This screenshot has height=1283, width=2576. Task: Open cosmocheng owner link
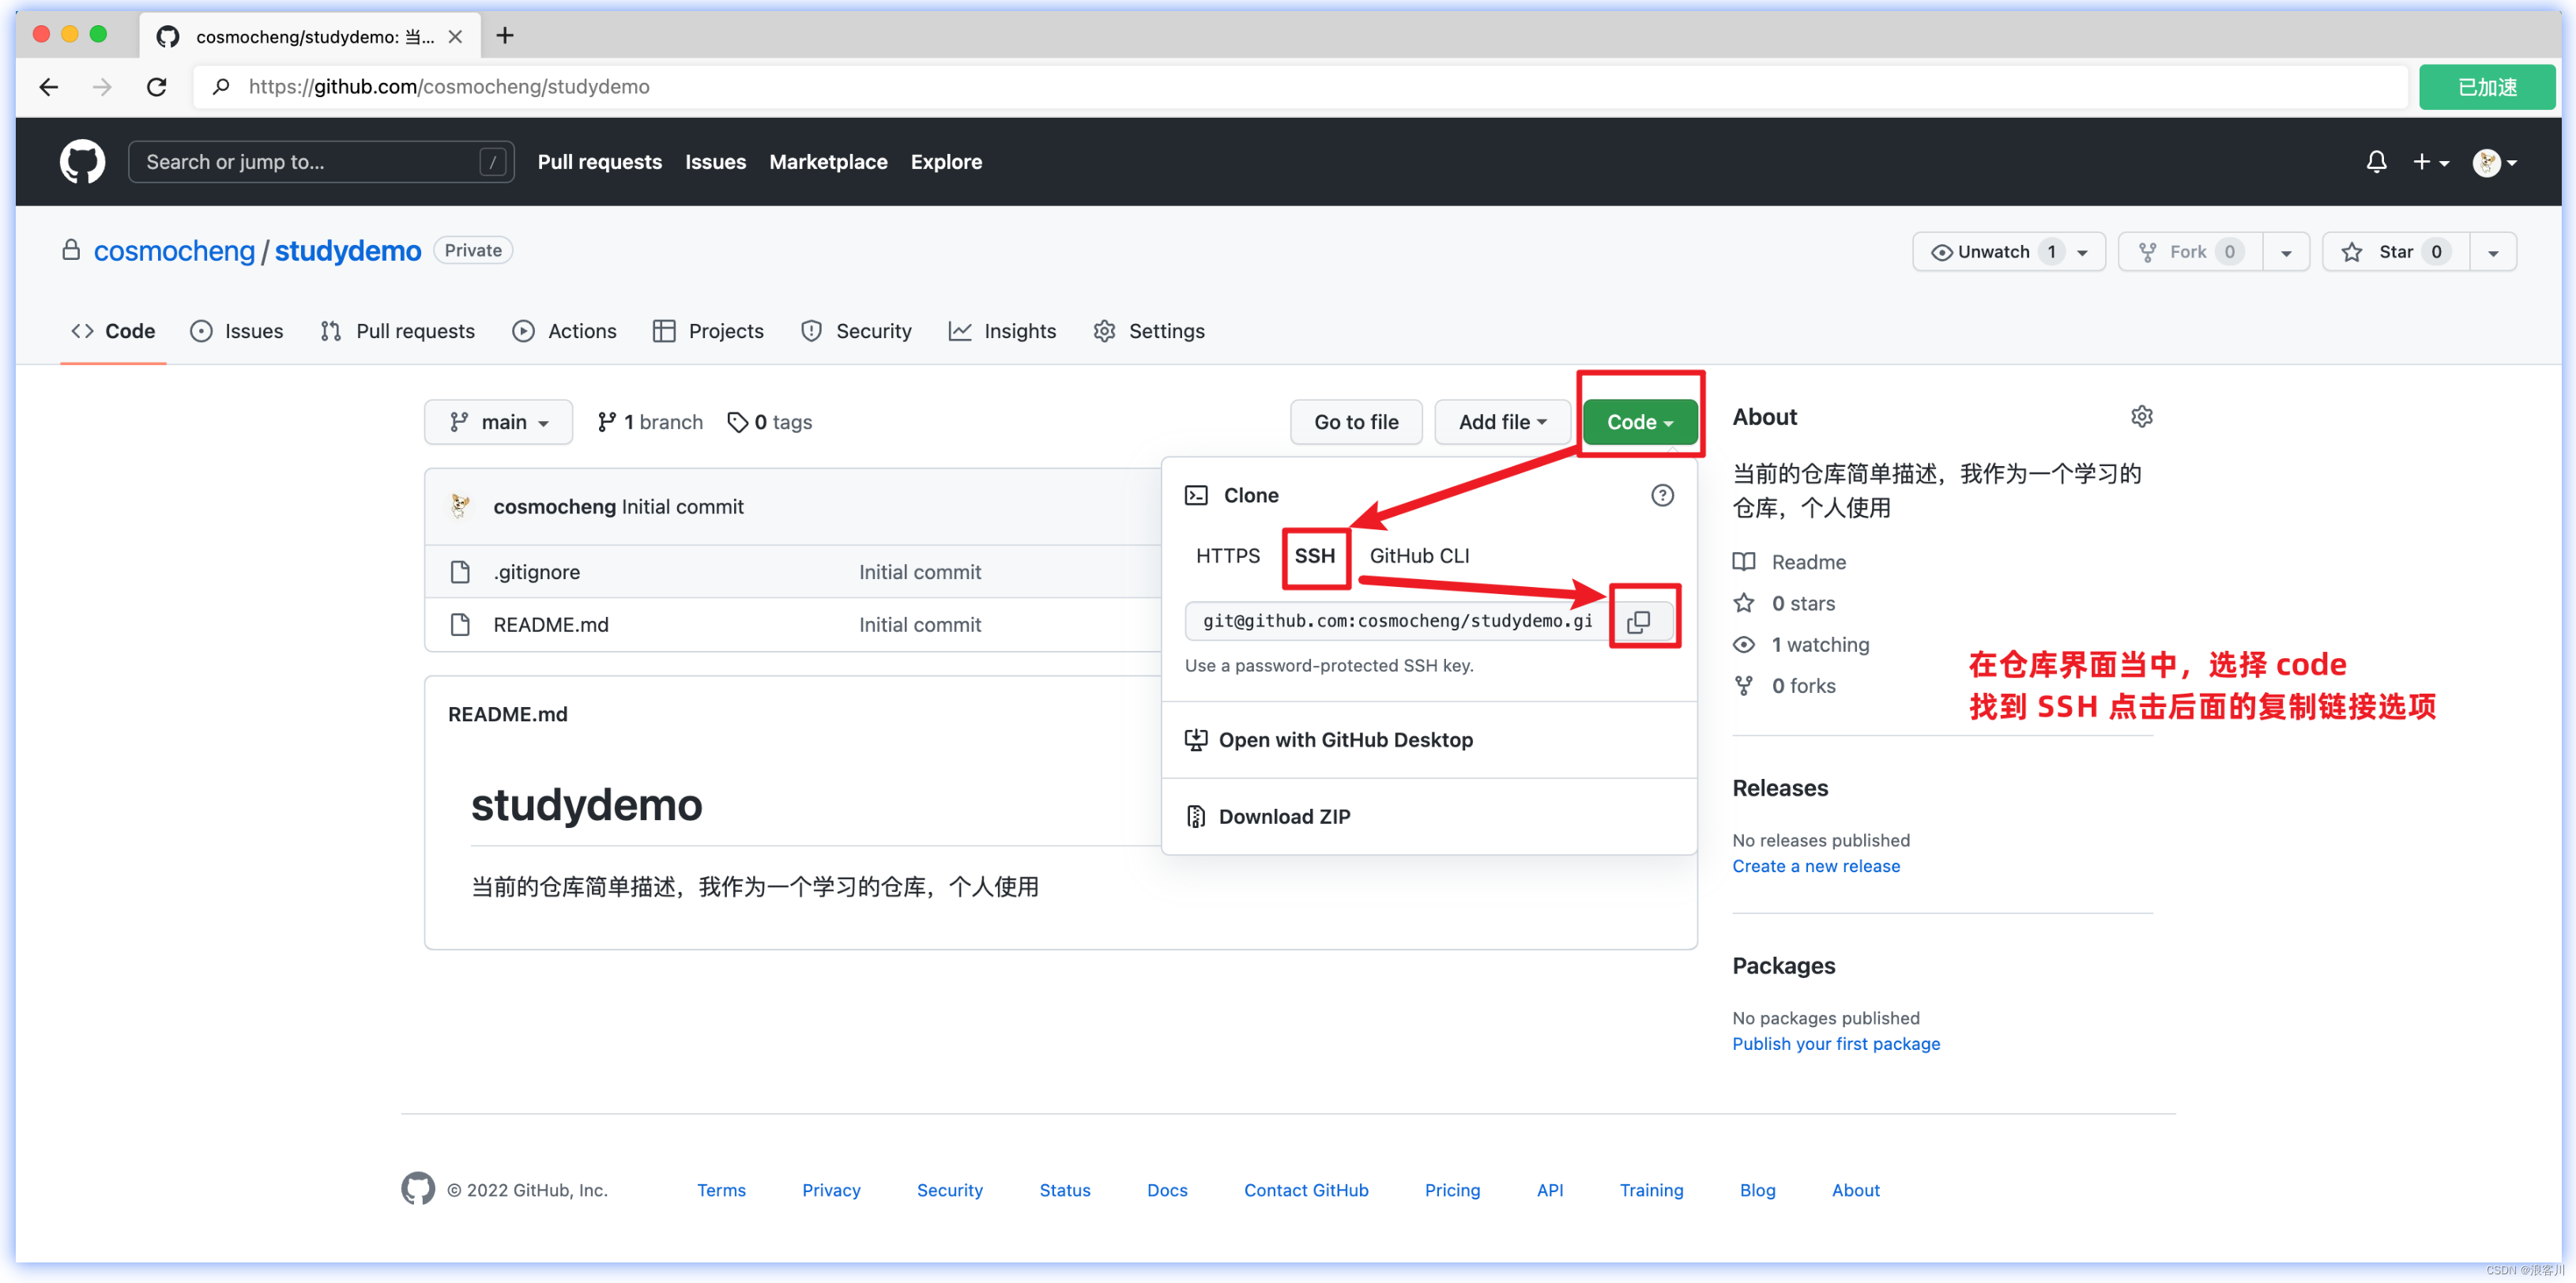[x=174, y=251]
